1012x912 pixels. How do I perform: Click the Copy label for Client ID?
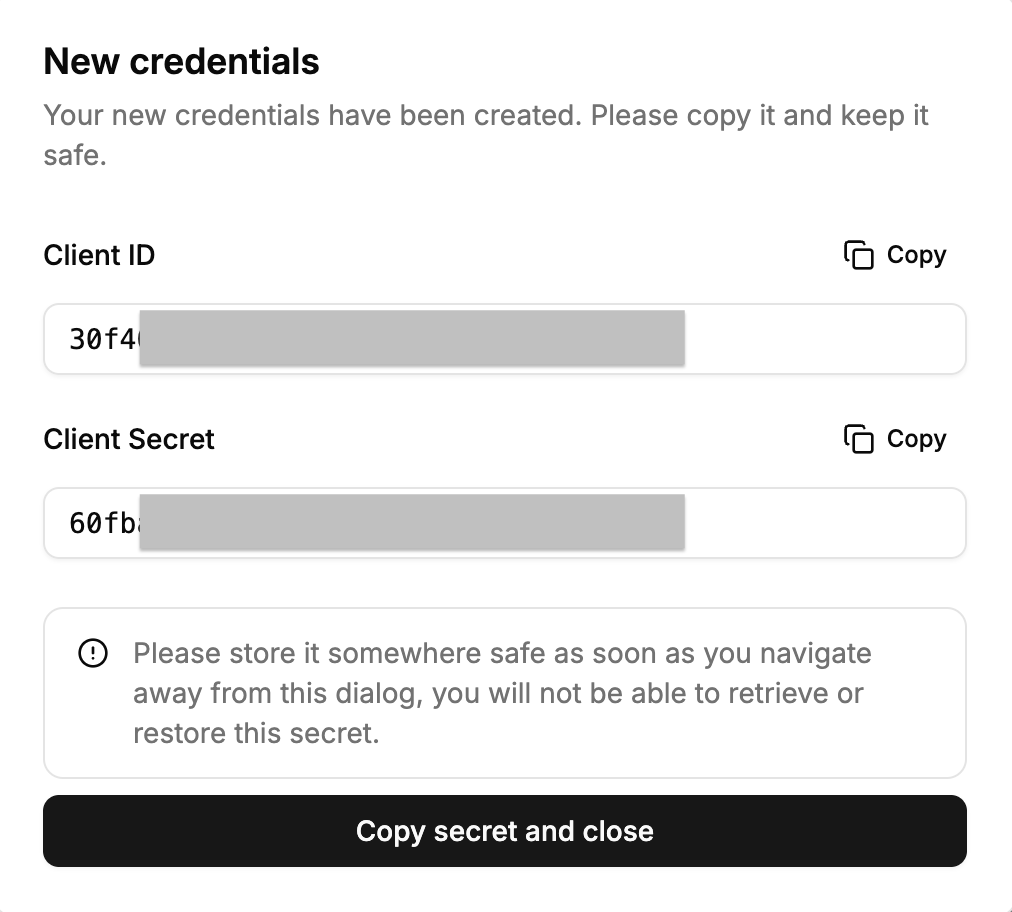point(915,255)
